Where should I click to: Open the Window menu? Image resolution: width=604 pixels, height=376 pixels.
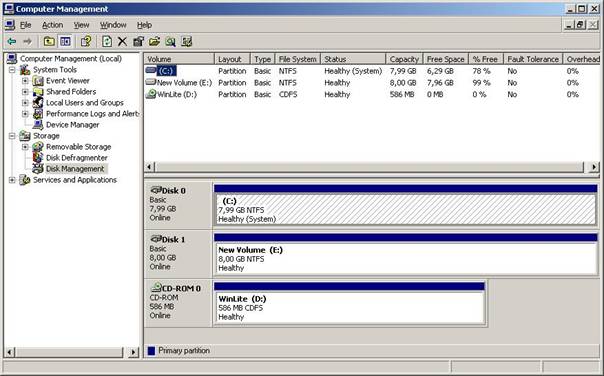tap(113, 25)
